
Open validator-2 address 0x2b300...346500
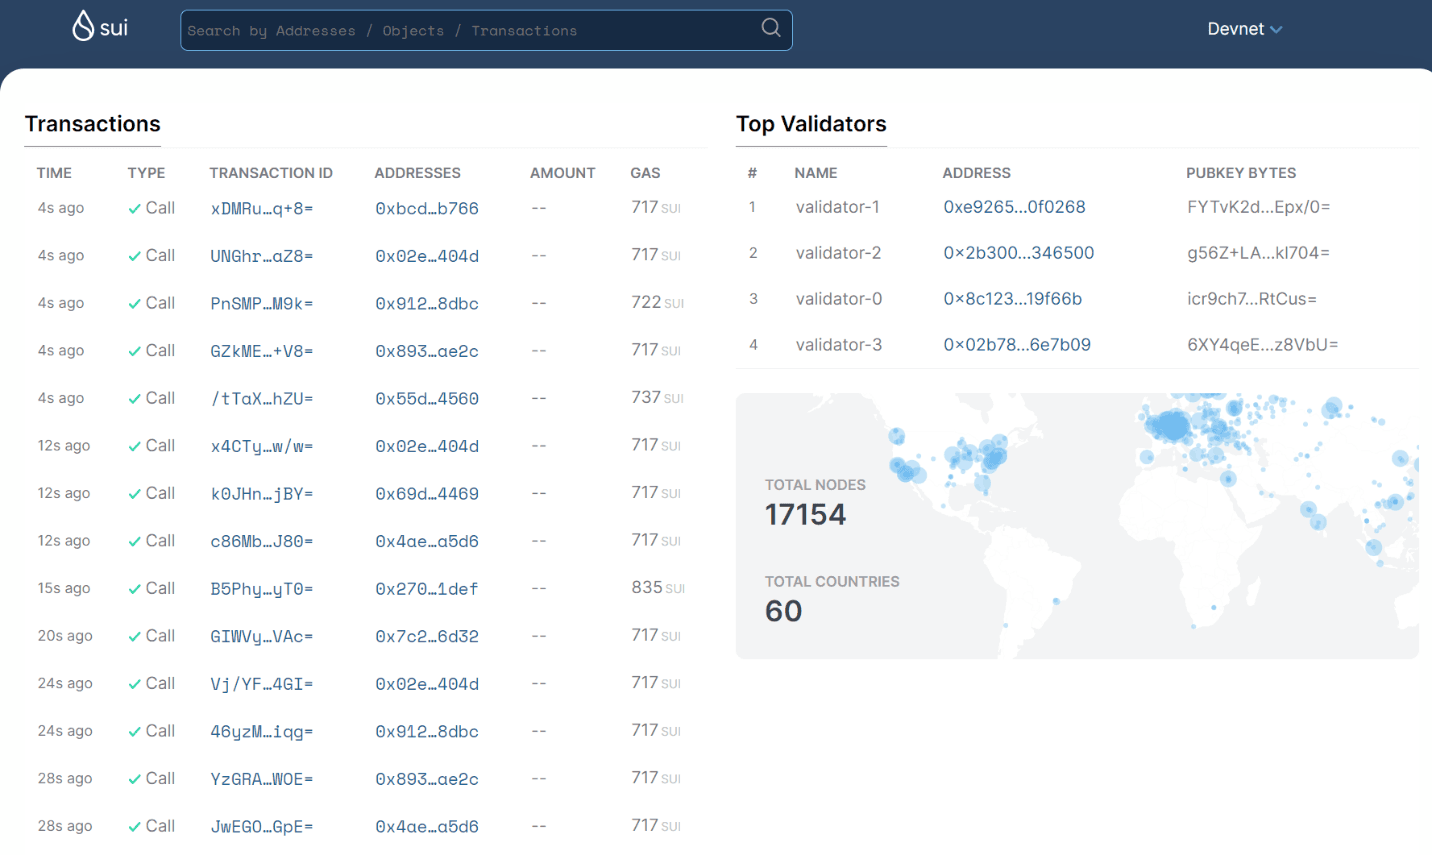click(x=1018, y=253)
